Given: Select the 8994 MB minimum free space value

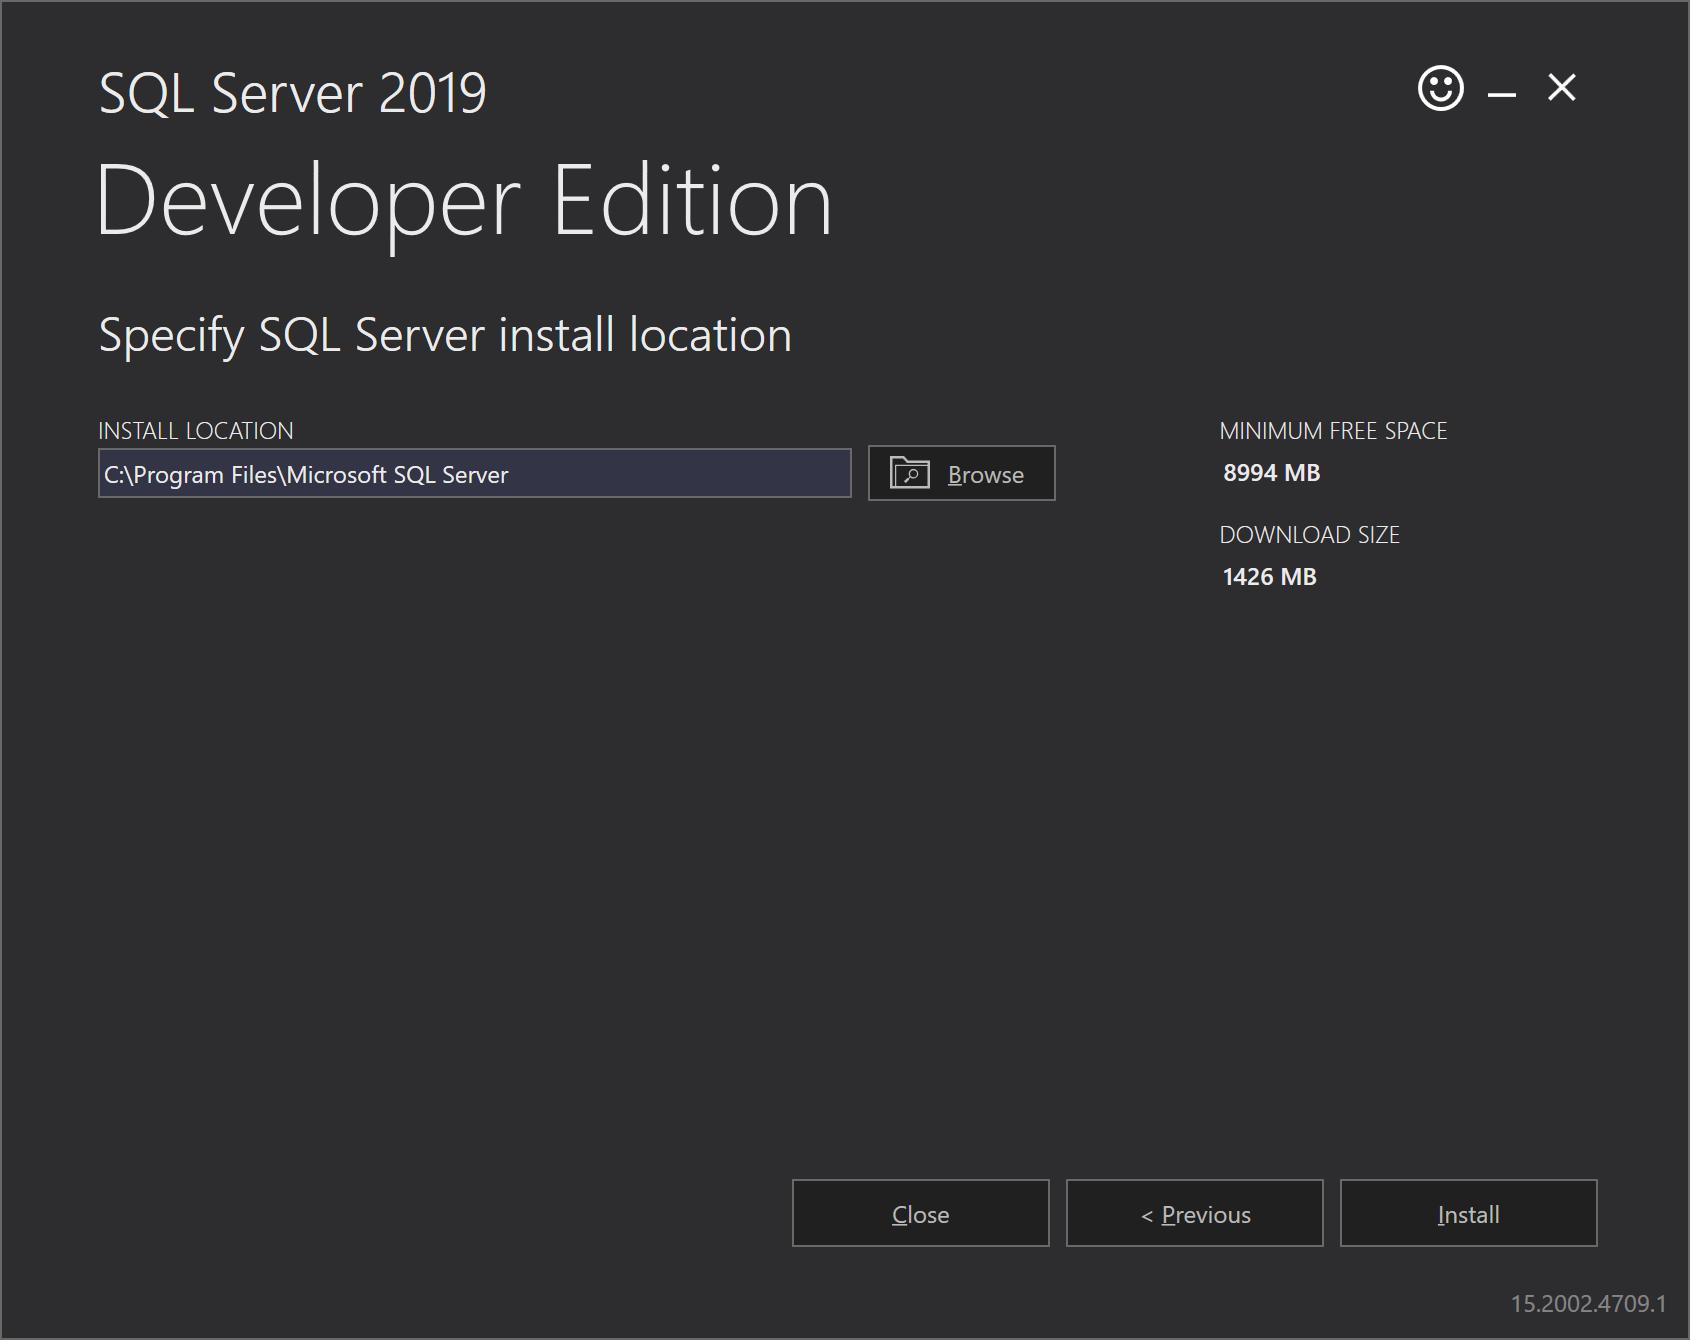Looking at the screenshot, I should point(1271,473).
